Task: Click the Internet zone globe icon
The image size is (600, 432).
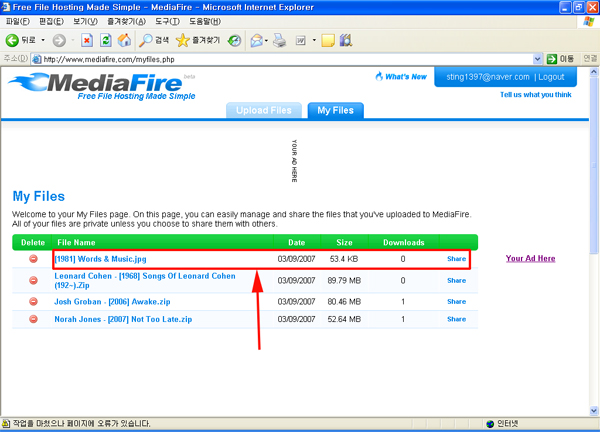Action: 490,424
